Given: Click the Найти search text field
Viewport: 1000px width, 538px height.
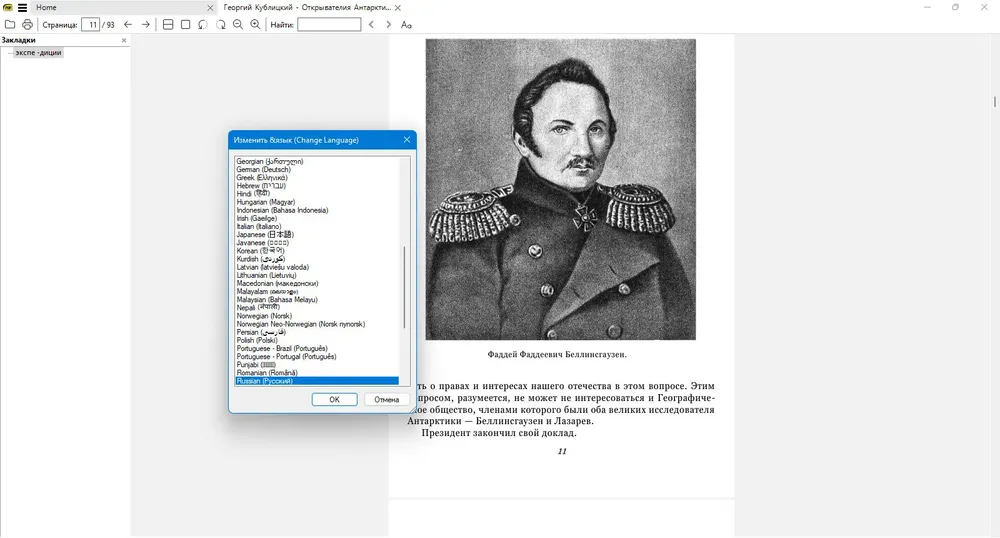Looking at the screenshot, I should tap(329, 24).
